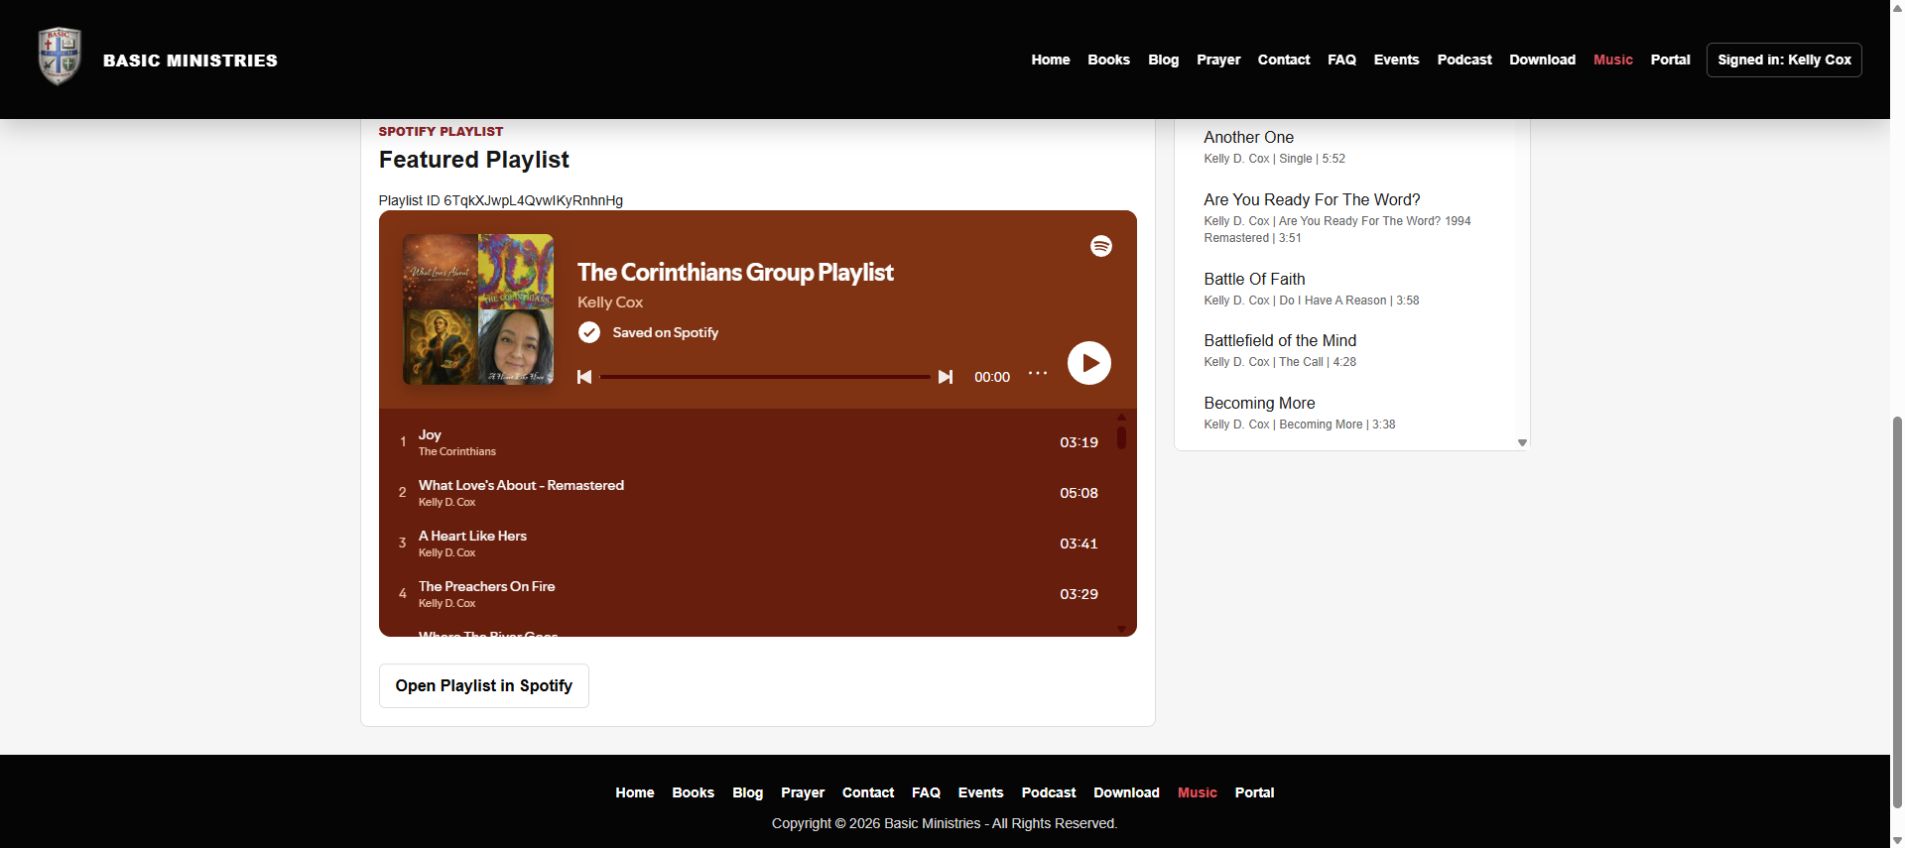
Task: Select the song Another One
Action: tap(1249, 137)
